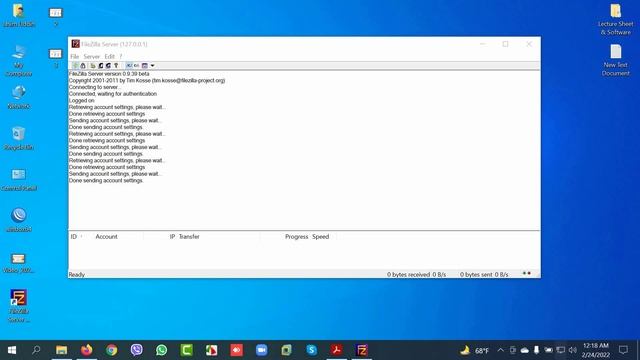This screenshot has width=640, height=360.
Task: Switch path display to /C/ format
Action: (129, 65)
